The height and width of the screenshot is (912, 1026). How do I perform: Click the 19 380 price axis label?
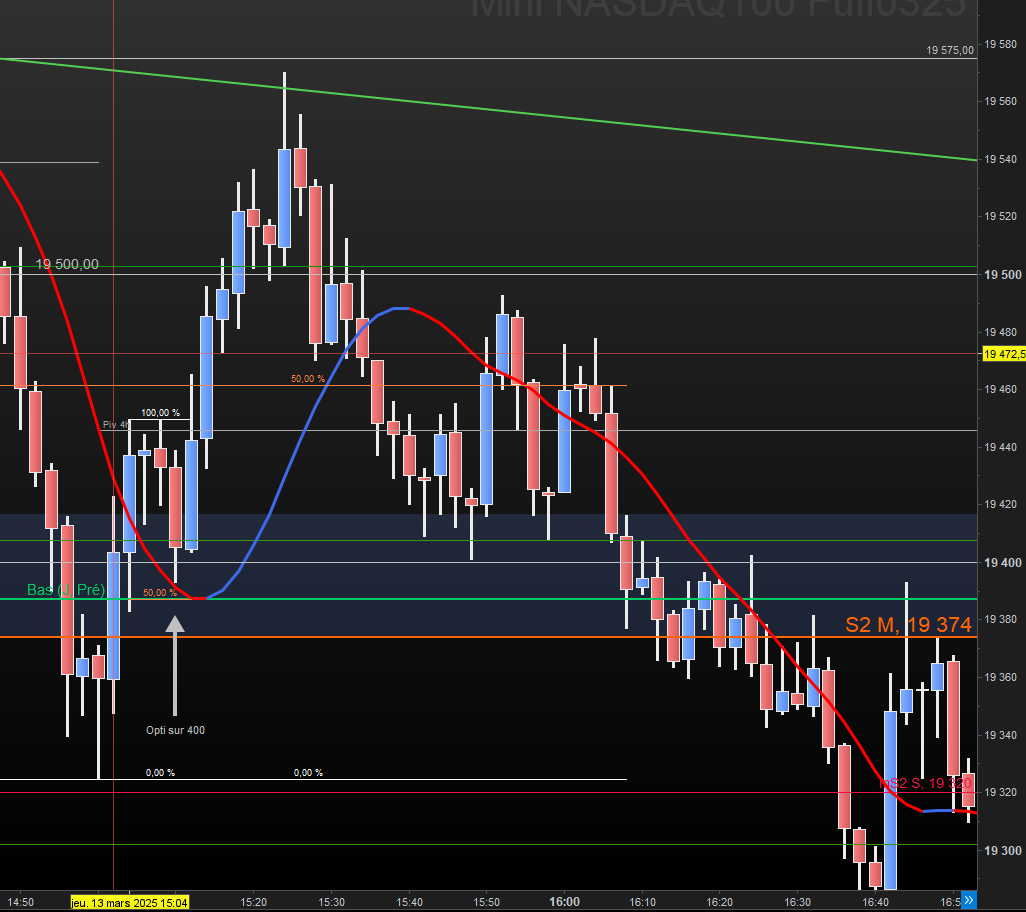1000,620
